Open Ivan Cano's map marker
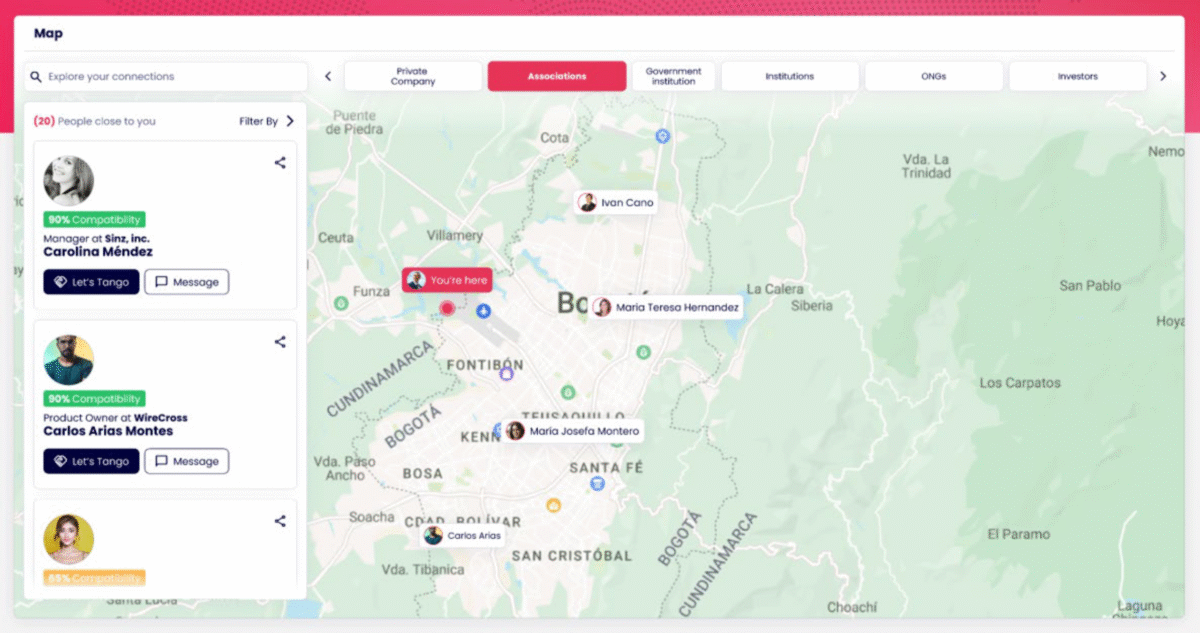1200x633 pixels. [617, 203]
